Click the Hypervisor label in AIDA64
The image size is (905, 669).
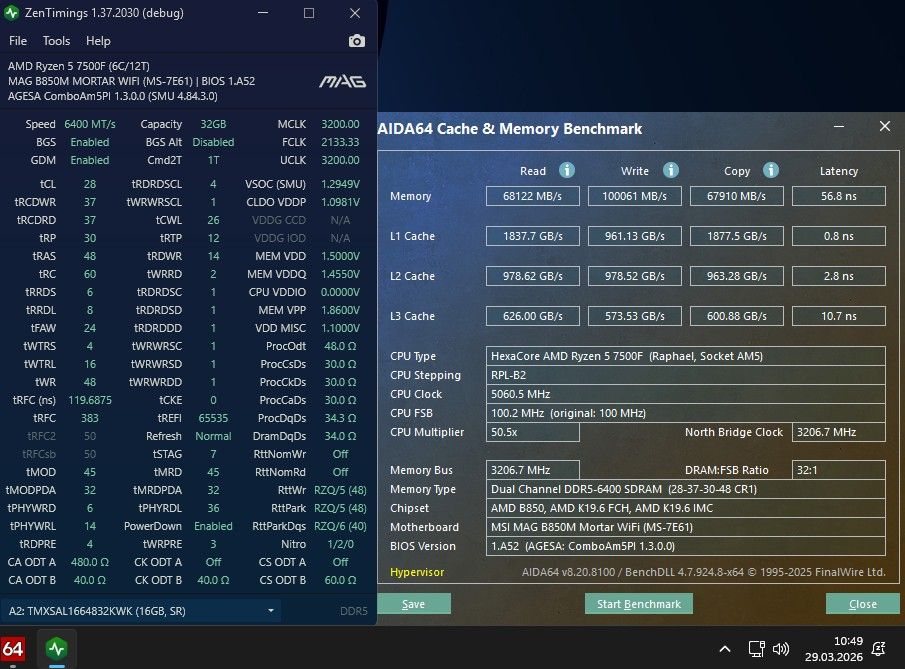click(417, 572)
